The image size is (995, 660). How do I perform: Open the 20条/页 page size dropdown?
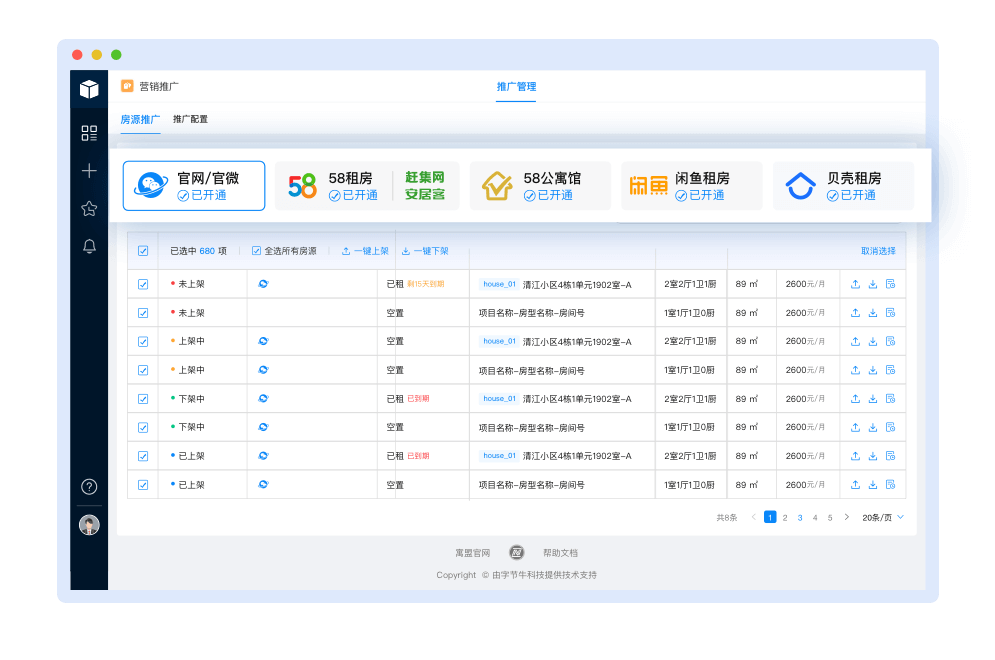tap(883, 517)
